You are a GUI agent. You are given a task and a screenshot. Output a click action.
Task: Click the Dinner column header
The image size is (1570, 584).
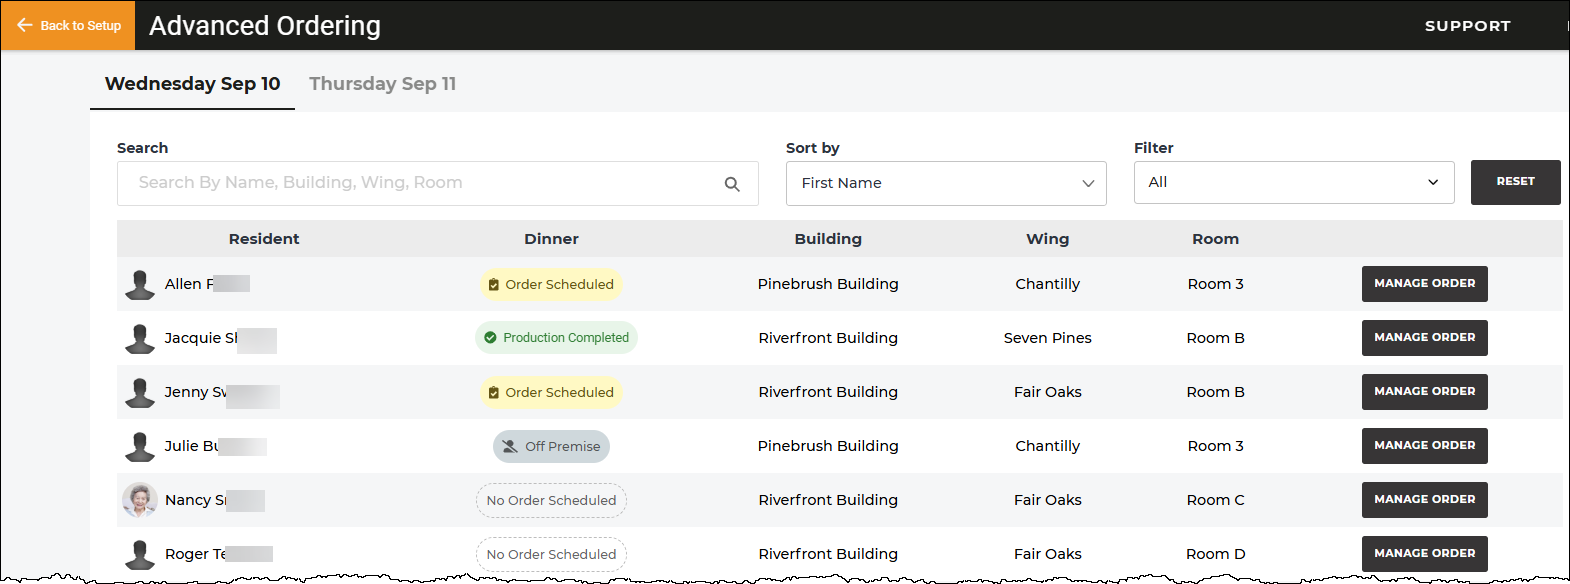tap(551, 239)
